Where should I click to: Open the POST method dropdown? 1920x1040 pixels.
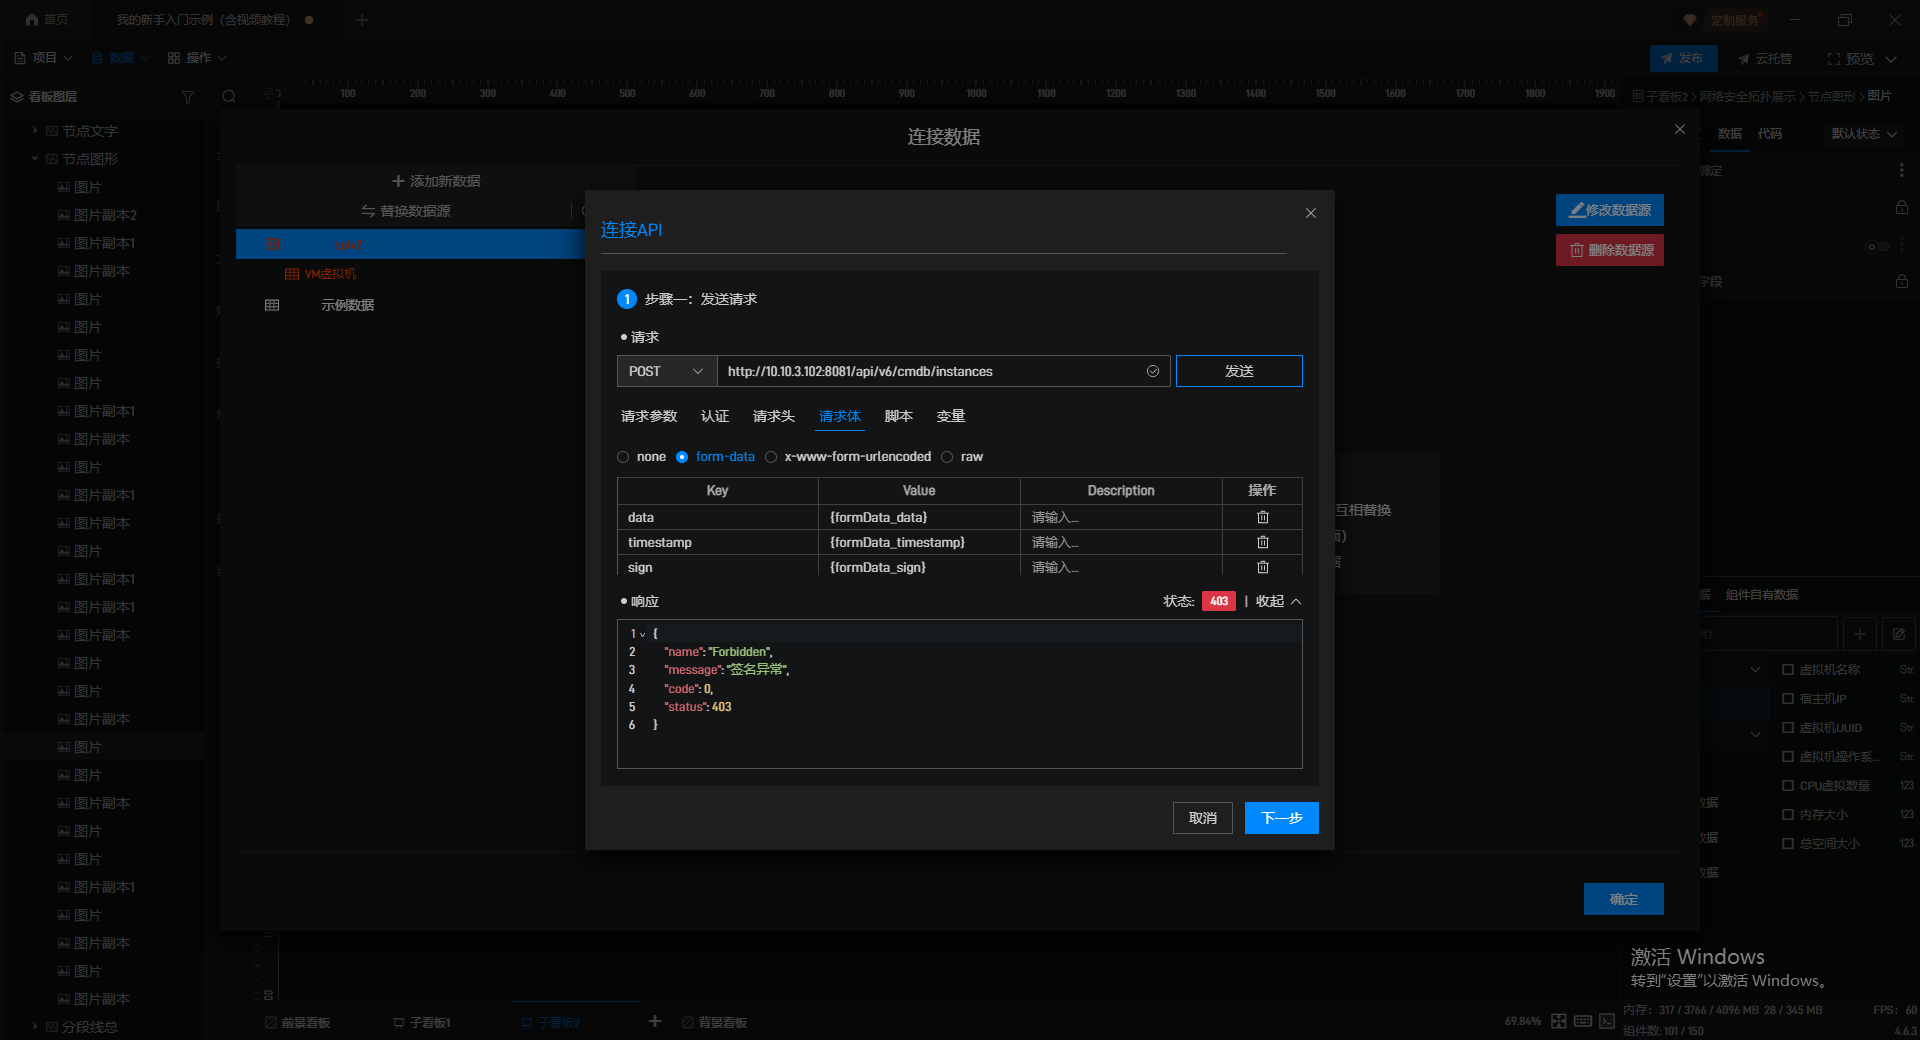point(666,371)
